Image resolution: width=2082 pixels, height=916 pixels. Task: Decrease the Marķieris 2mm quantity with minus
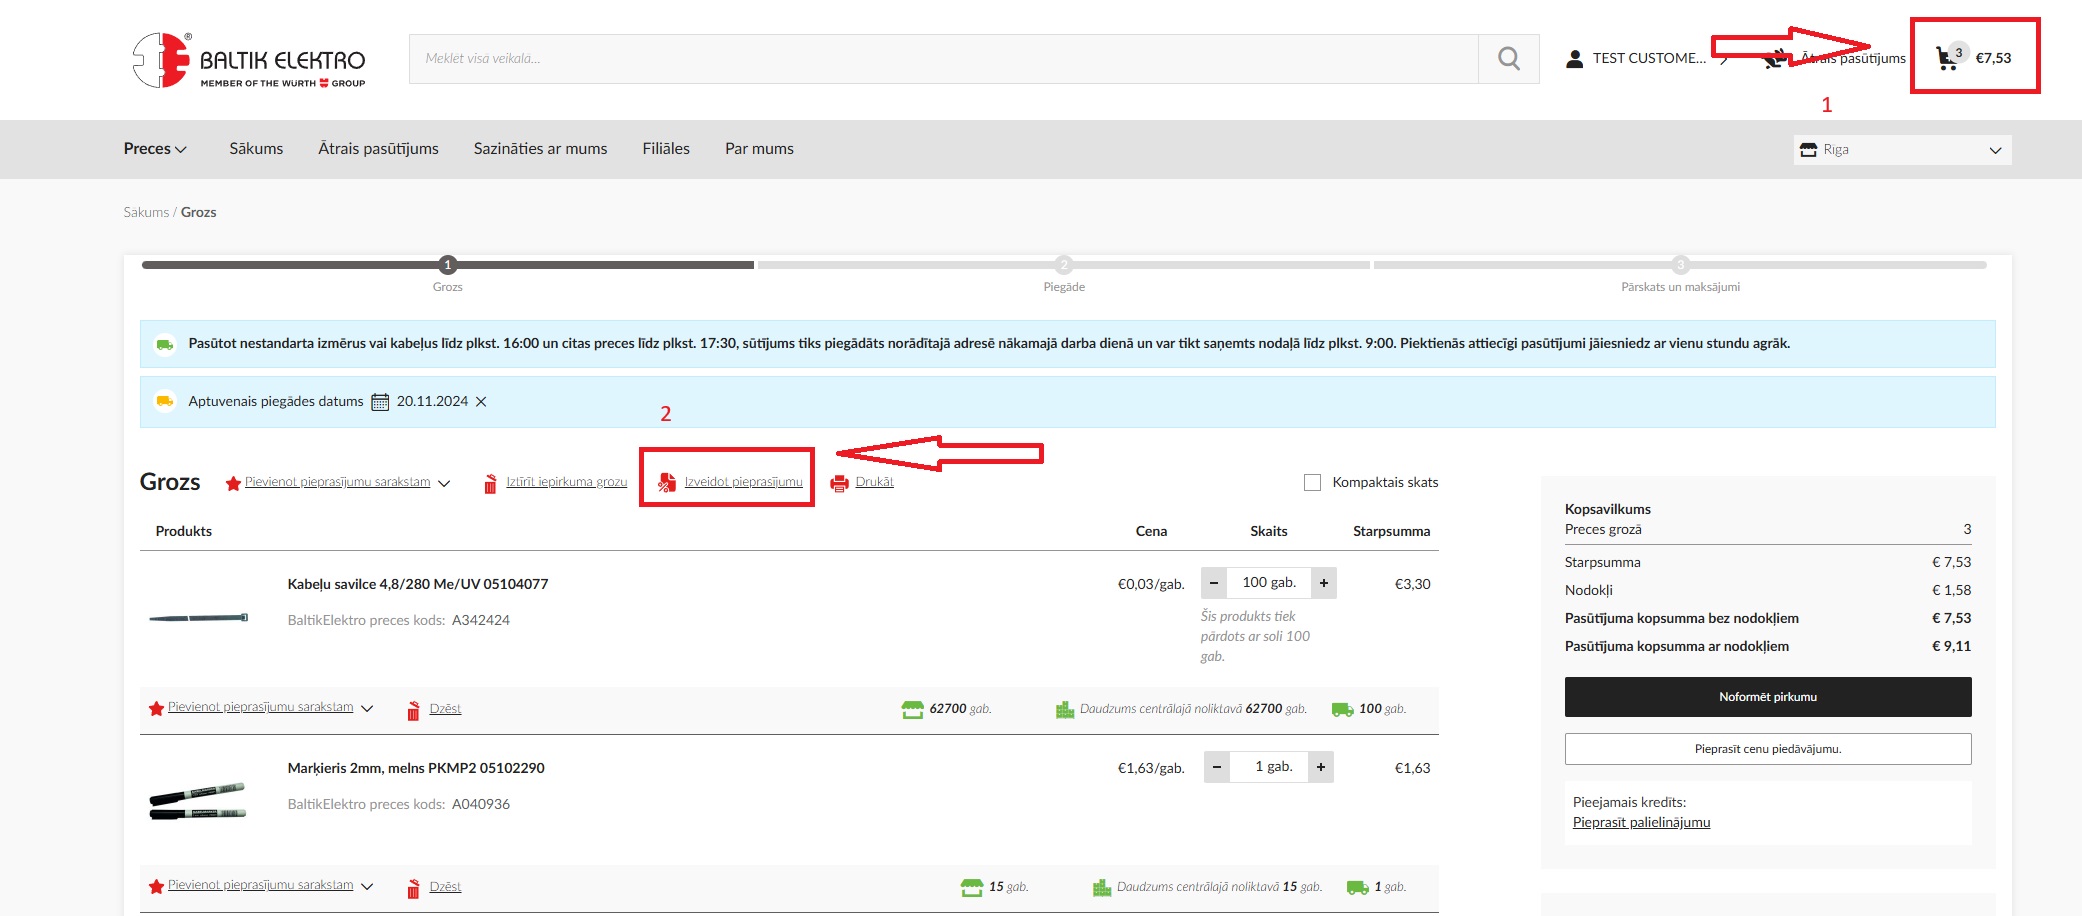point(1216,767)
